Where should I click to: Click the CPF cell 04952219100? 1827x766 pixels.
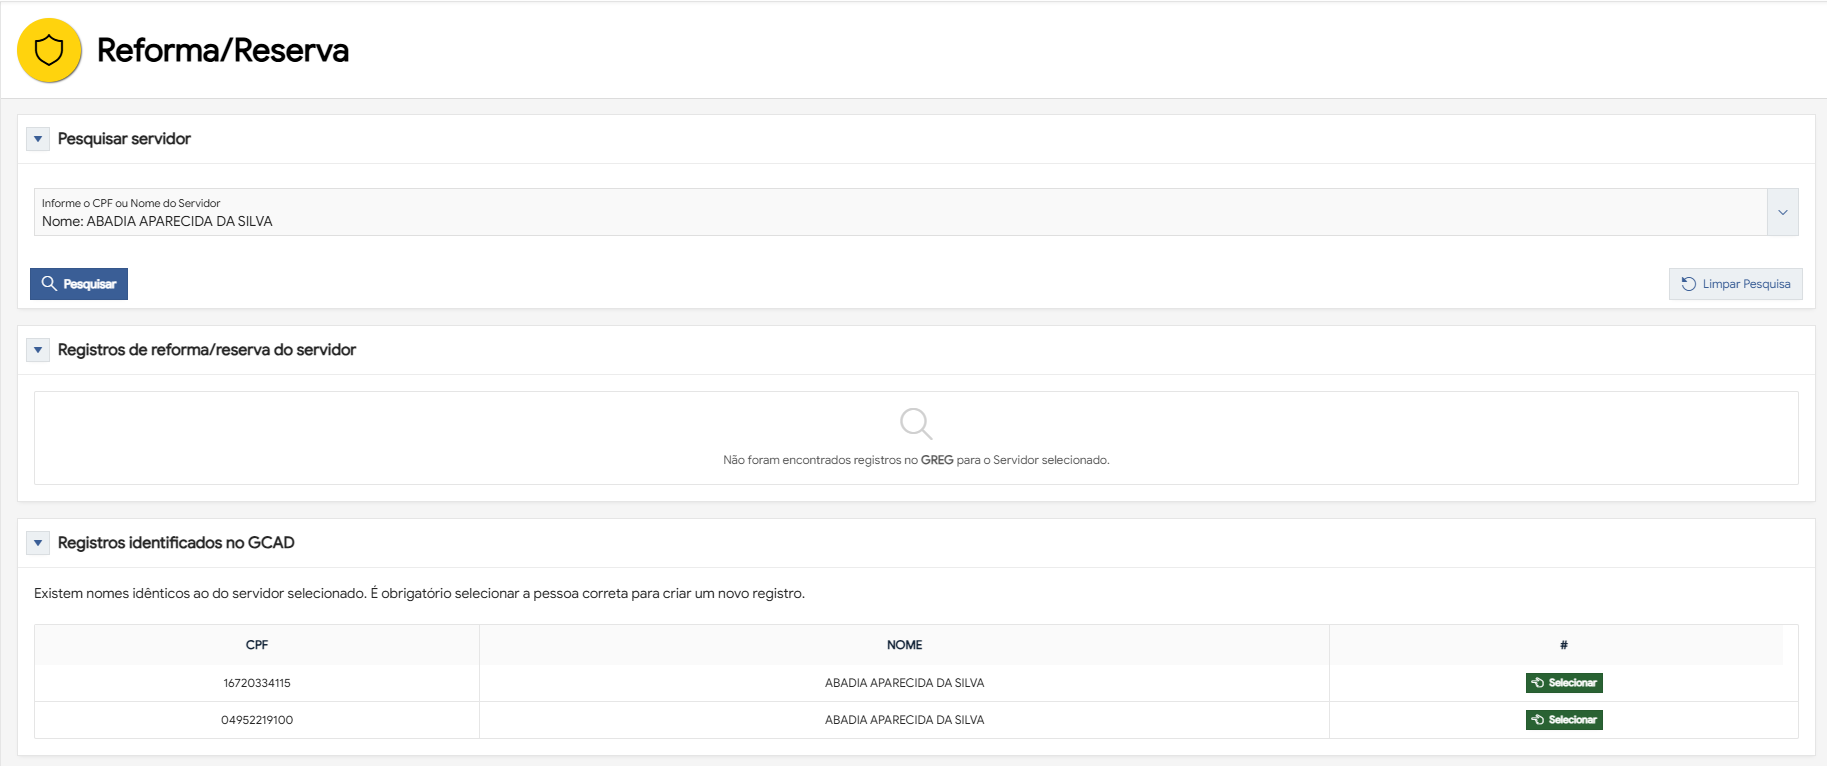(x=257, y=720)
